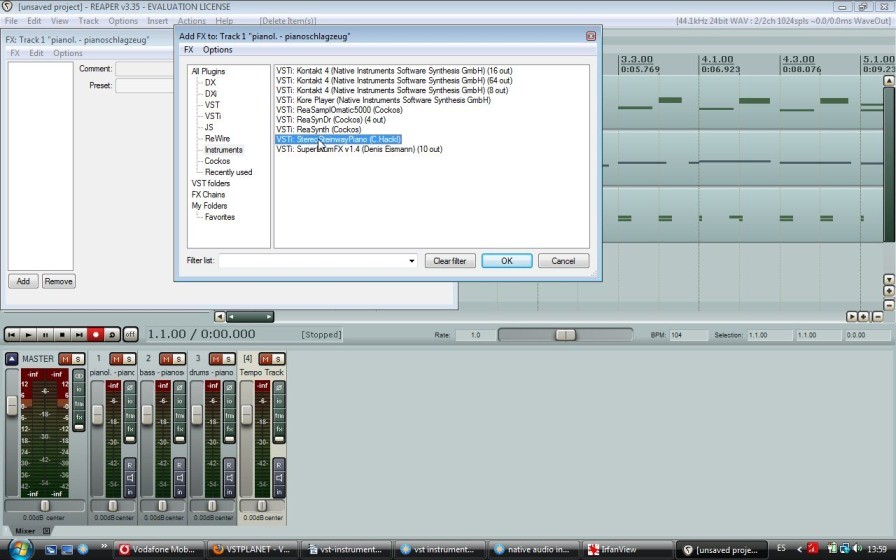This screenshot has height=560, width=896.
Task: Select VSTi: SuperDrumFX v1.4 plugin
Action: click(x=359, y=149)
